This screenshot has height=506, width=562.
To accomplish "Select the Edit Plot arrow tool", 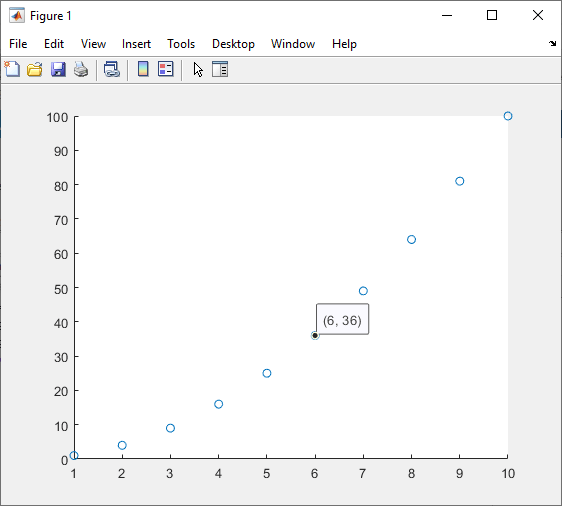I will click(x=198, y=69).
